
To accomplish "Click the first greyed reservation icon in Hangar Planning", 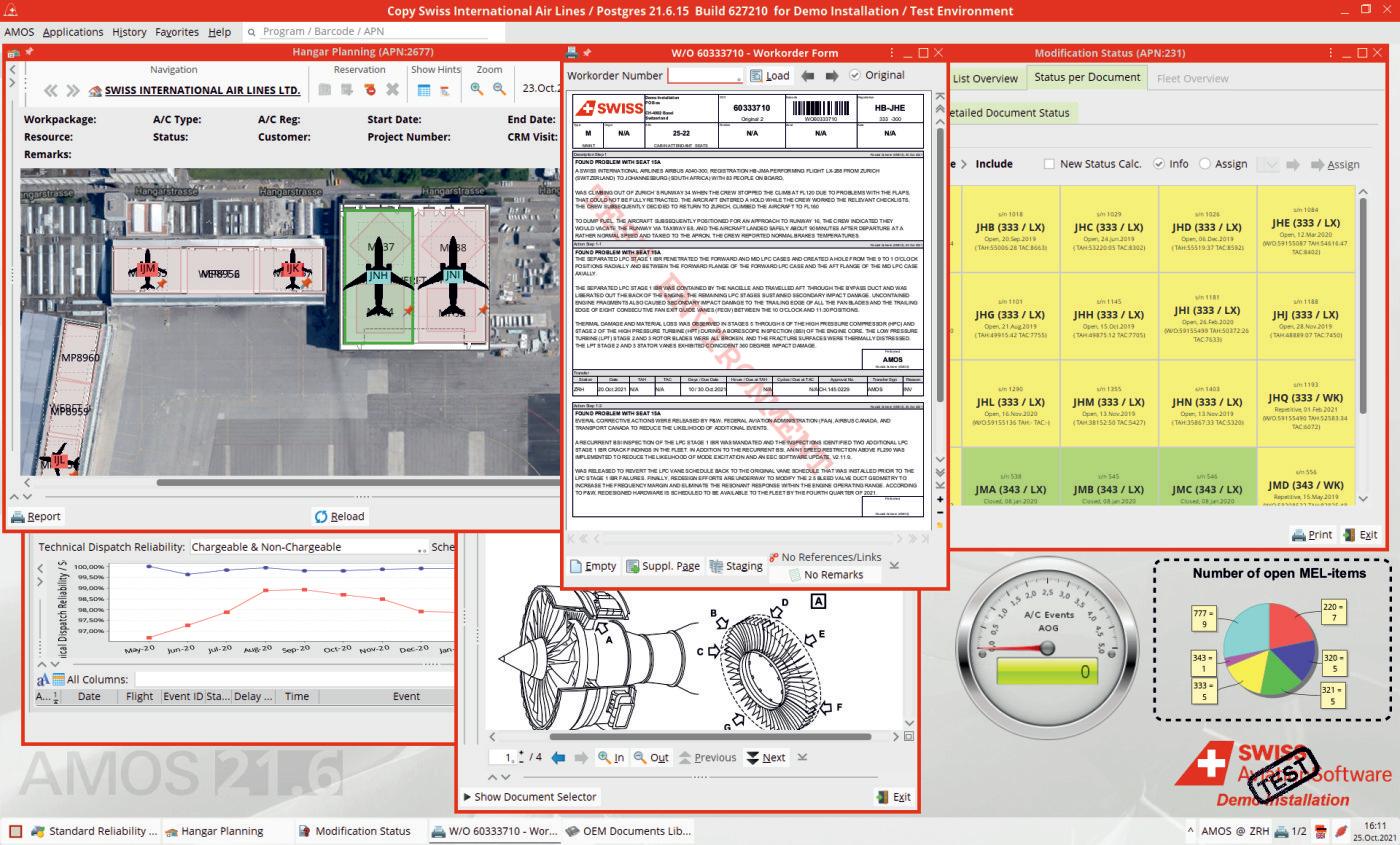I will click(324, 89).
